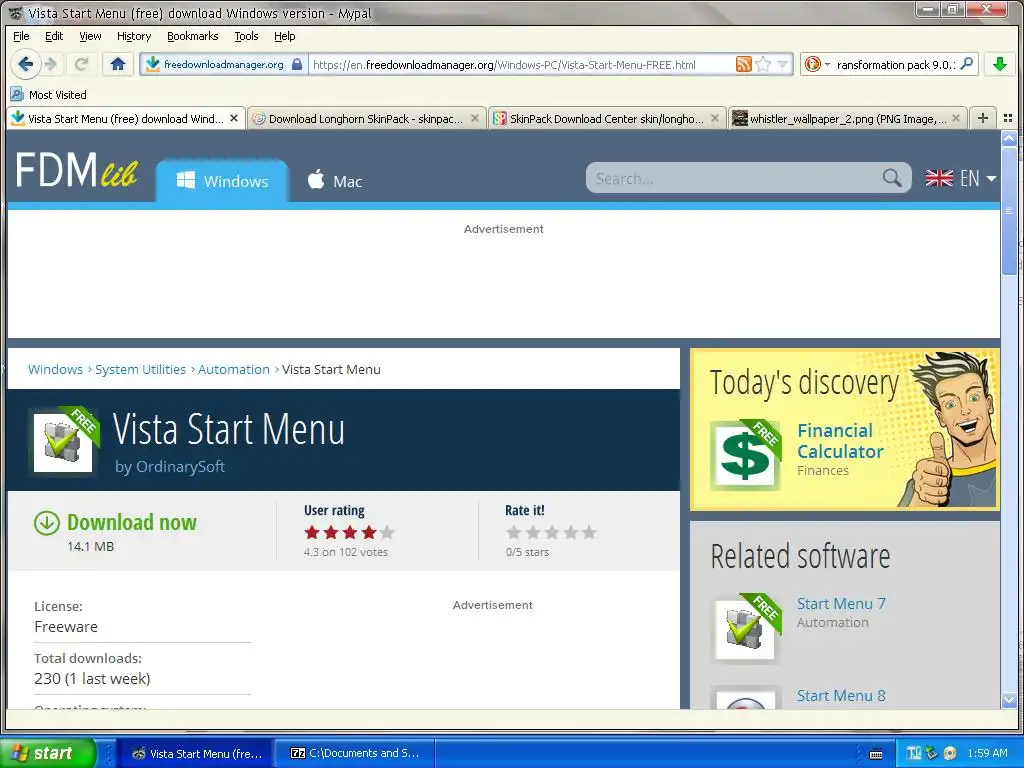Open the downloads green arrow button

(x=999, y=64)
